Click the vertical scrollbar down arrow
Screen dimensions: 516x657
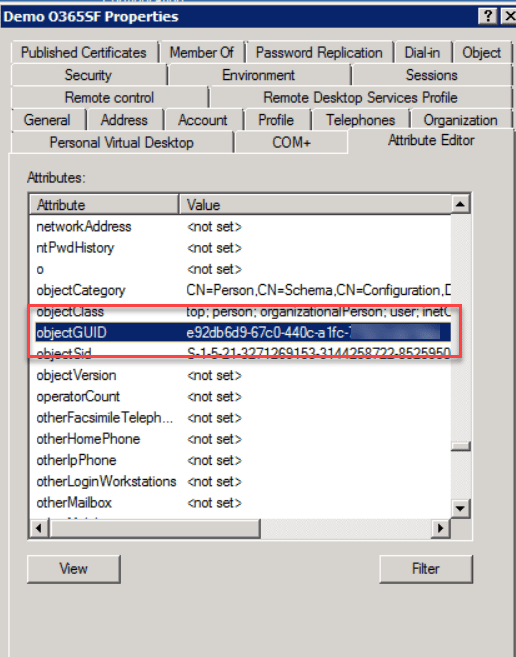coord(460,509)
